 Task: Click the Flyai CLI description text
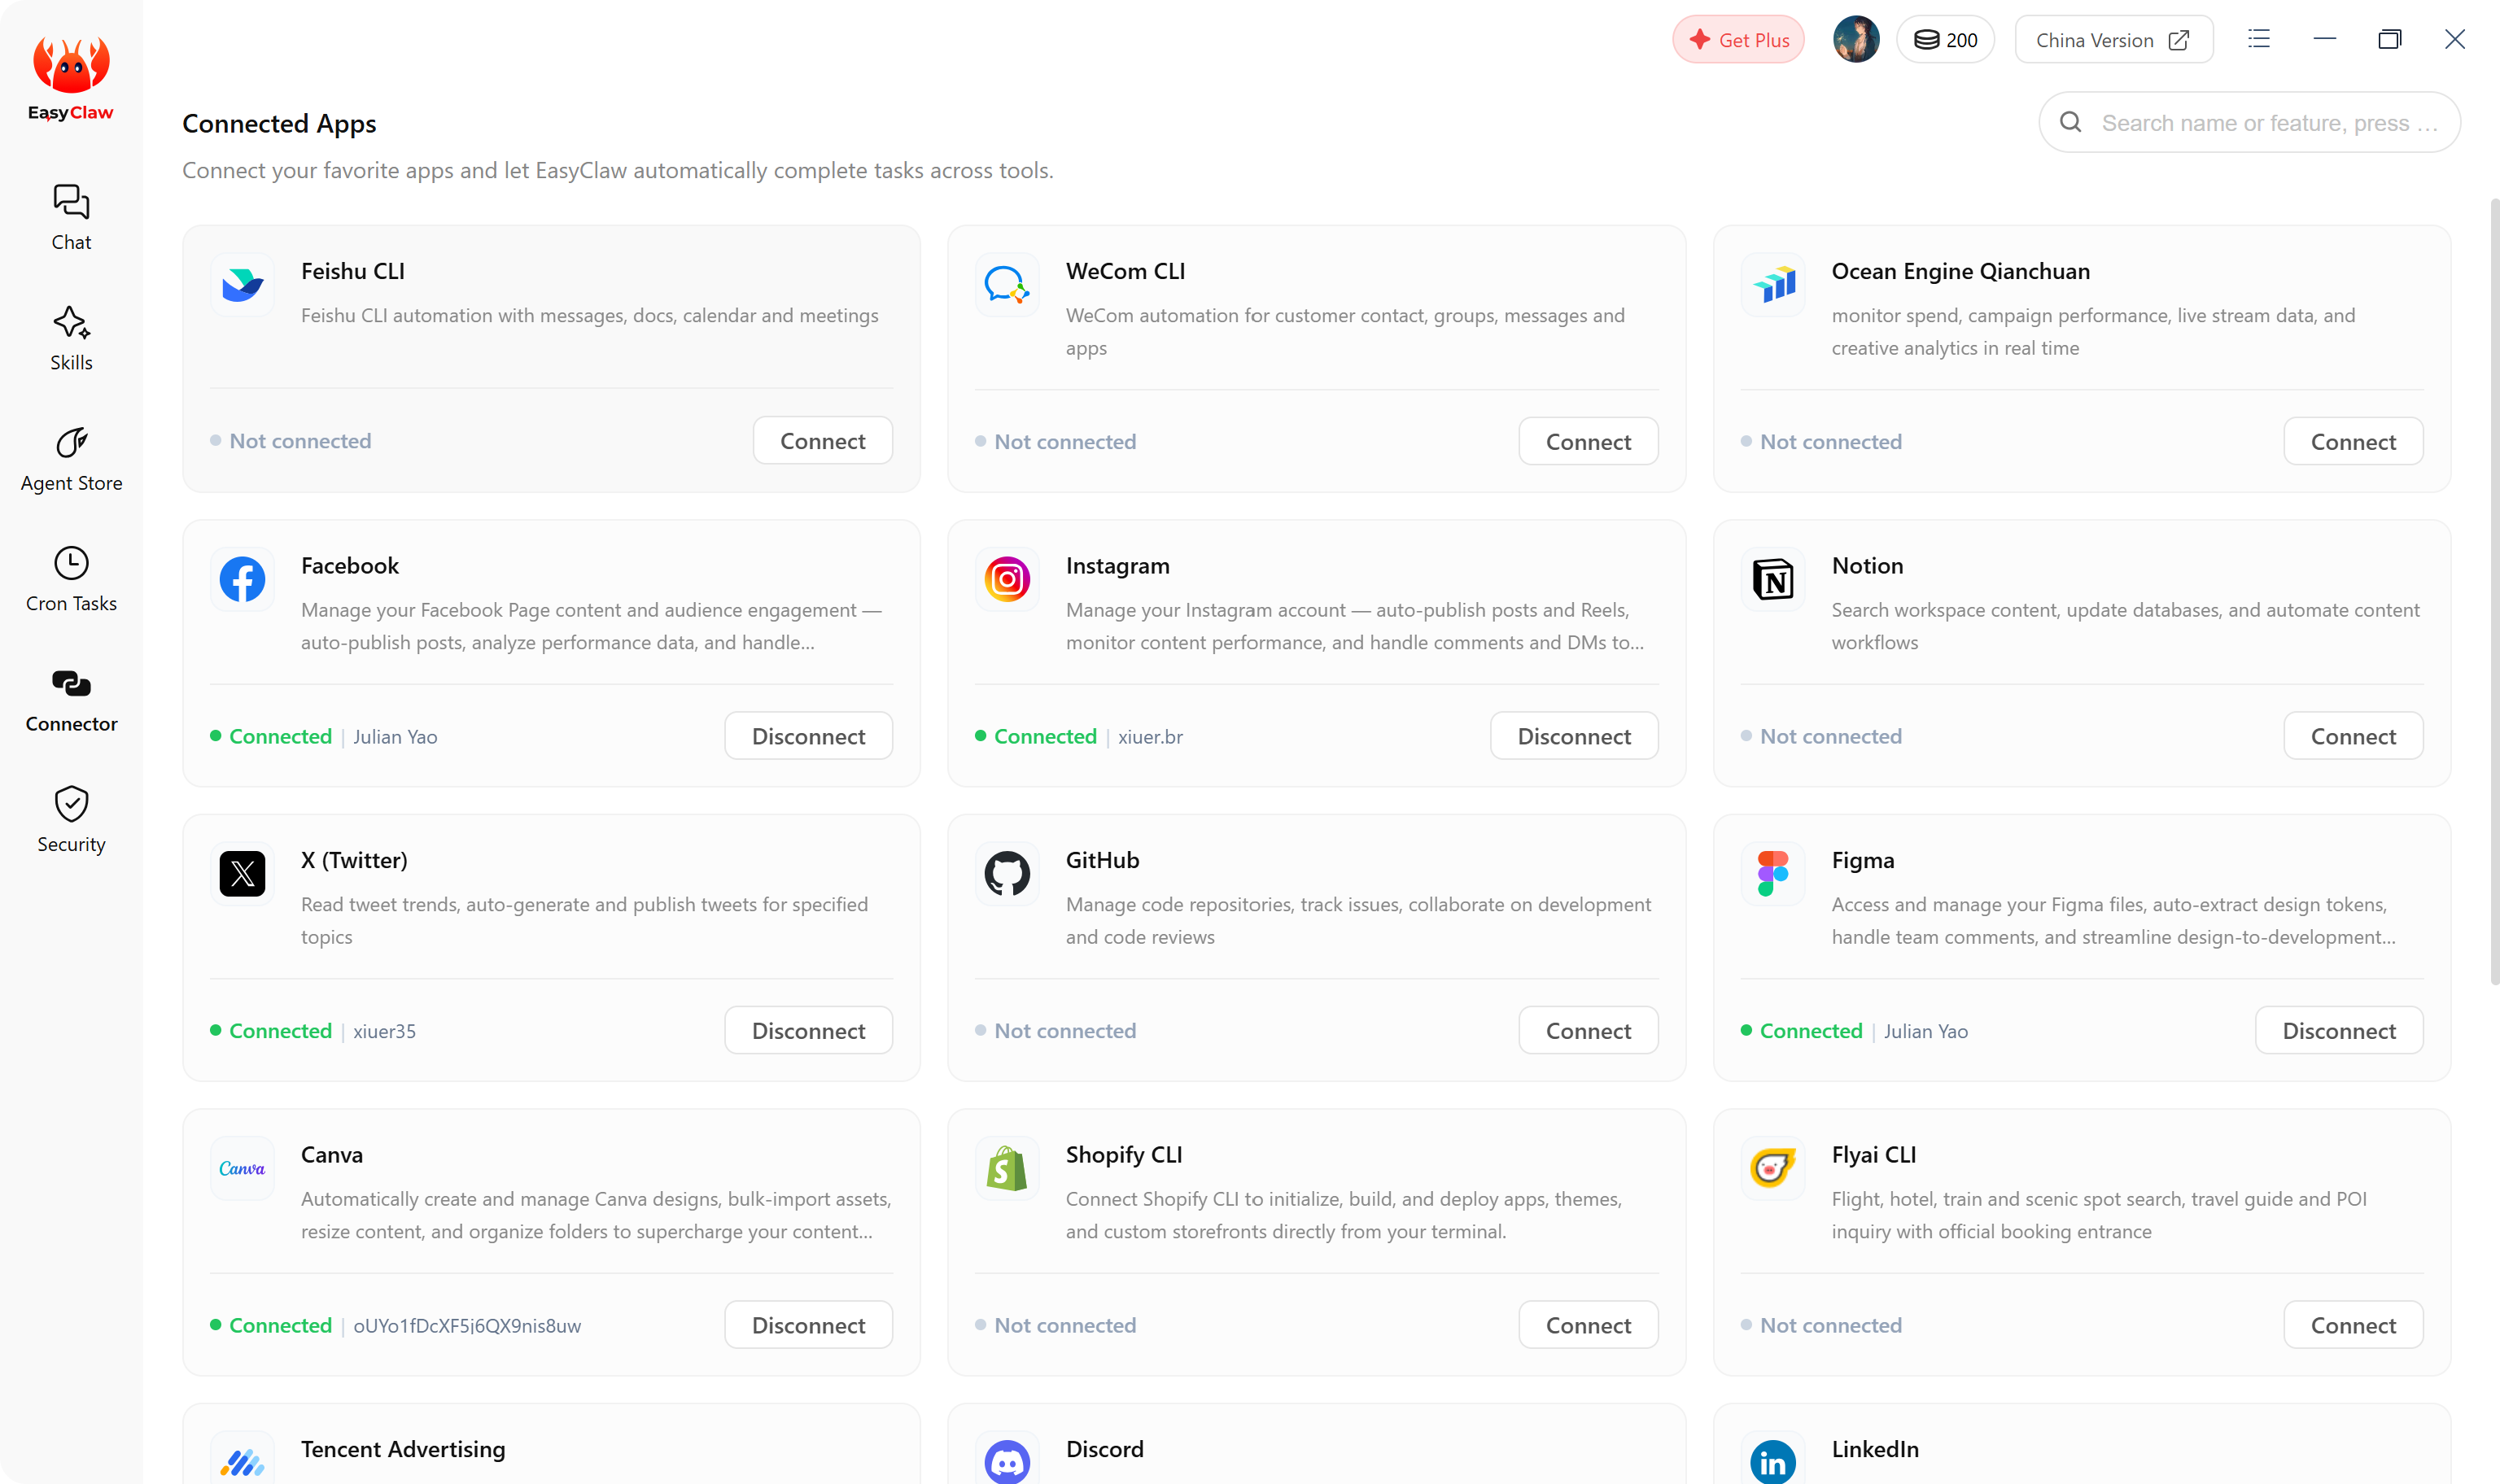tap(2099, 1215)
